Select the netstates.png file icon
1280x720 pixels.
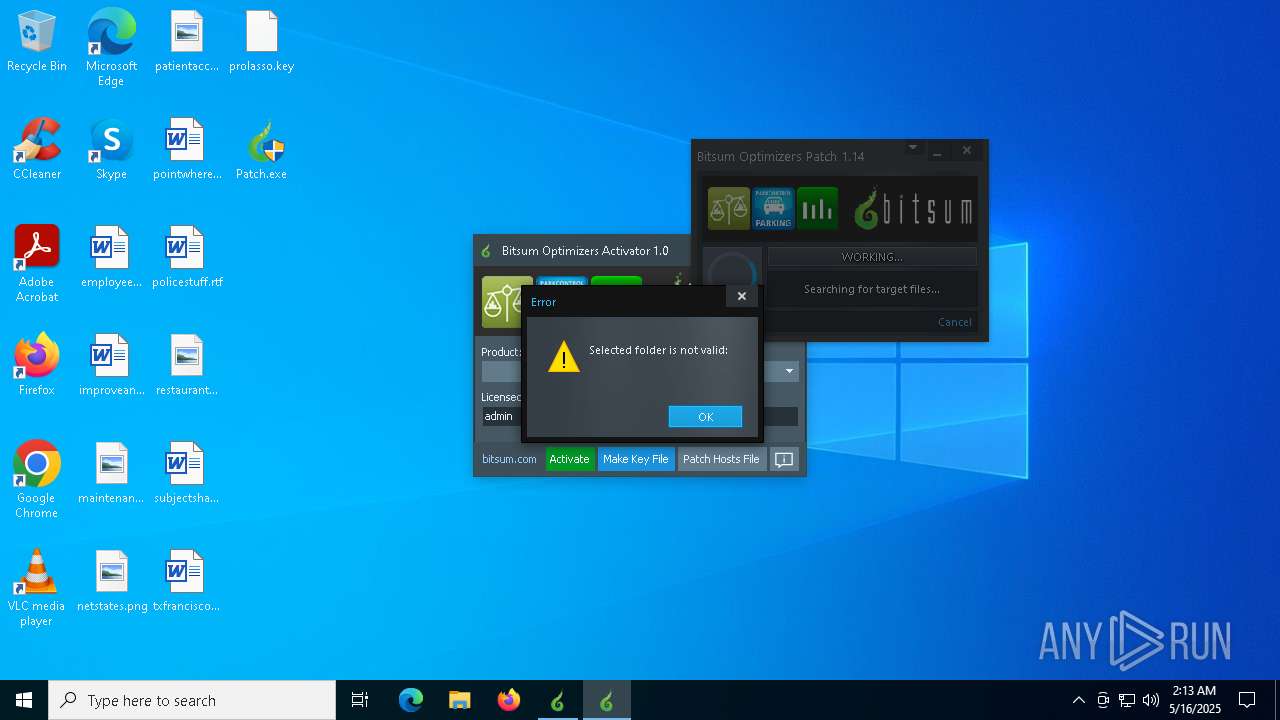click(111, 581)
